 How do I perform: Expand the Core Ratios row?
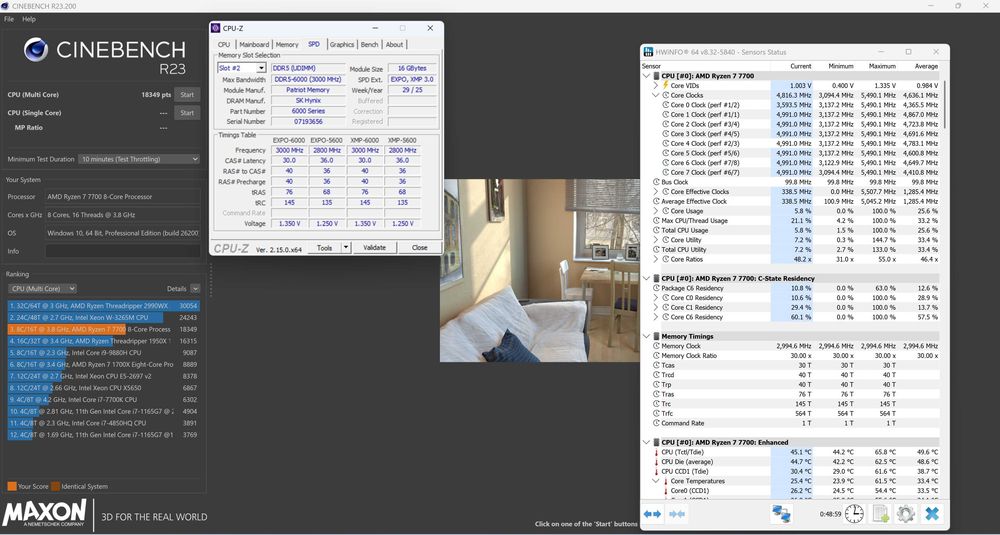point(656,259)
